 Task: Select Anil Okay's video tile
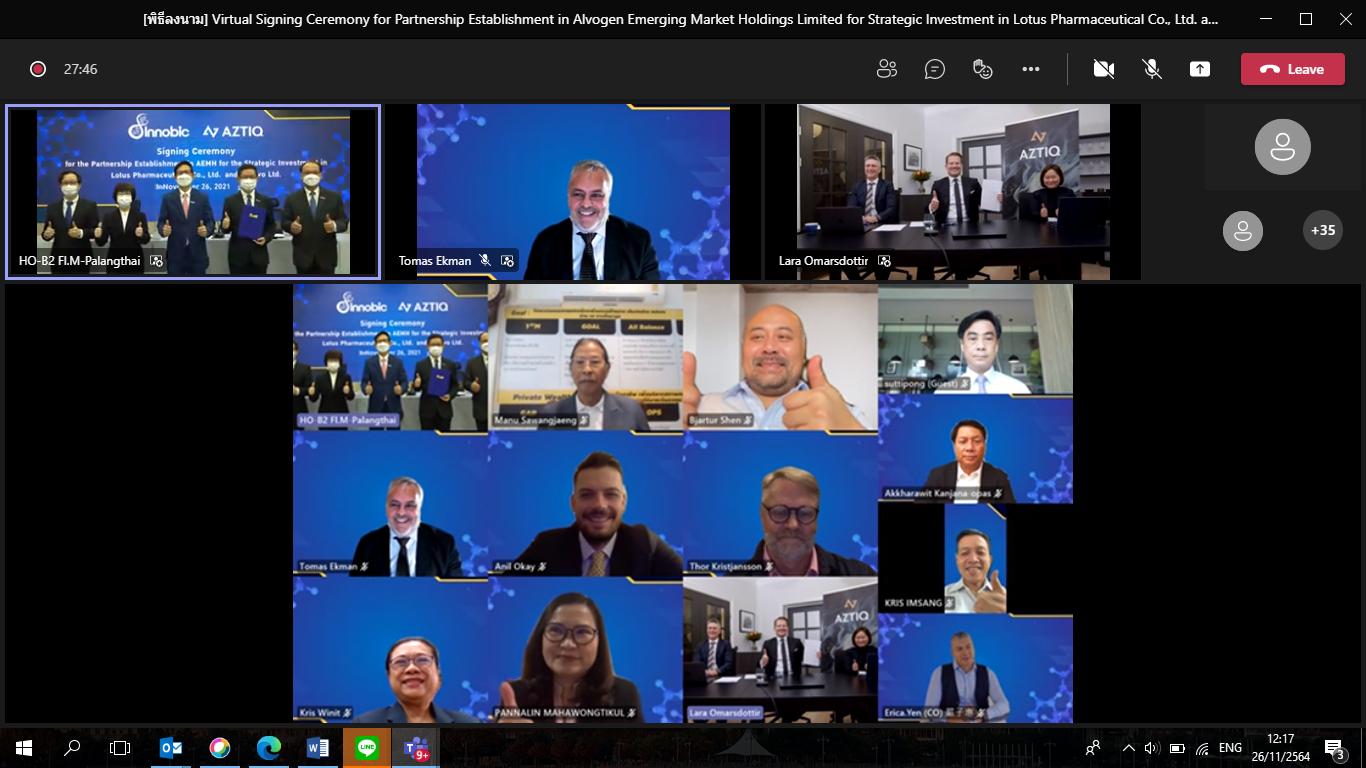[585, 503]
